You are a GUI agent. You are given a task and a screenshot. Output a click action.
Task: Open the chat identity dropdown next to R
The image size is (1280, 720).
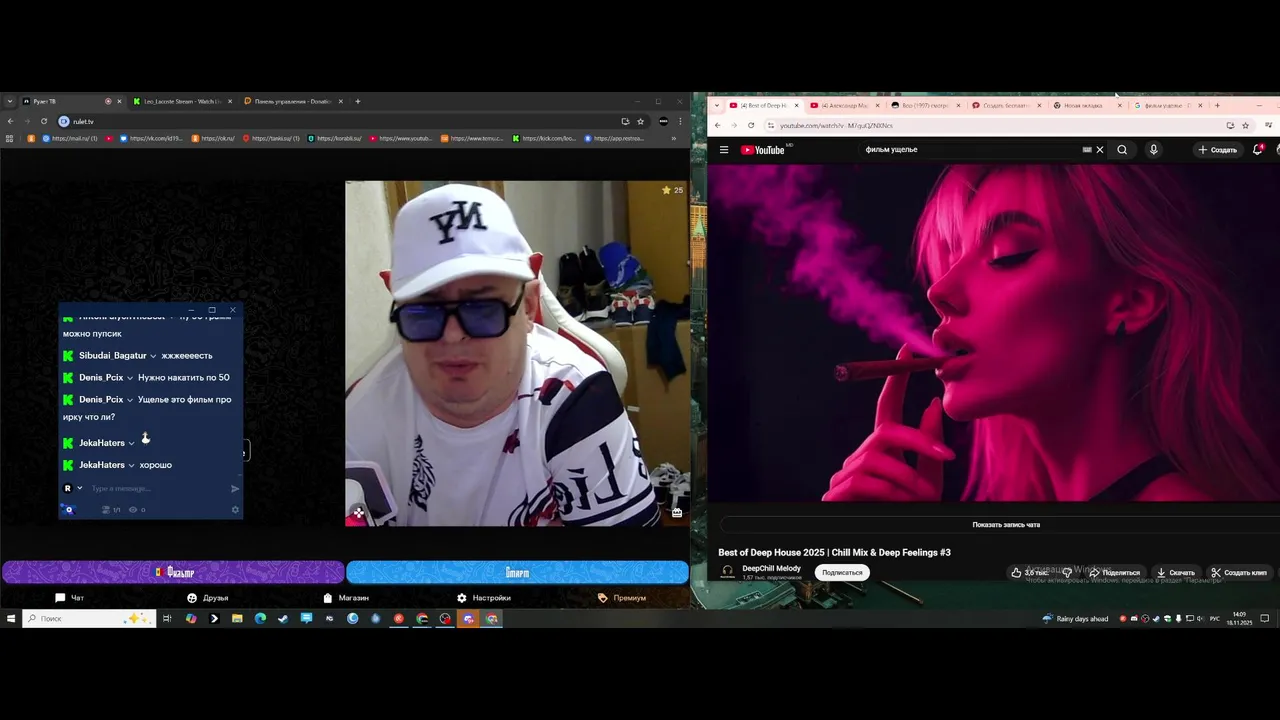tap(80, 489)
